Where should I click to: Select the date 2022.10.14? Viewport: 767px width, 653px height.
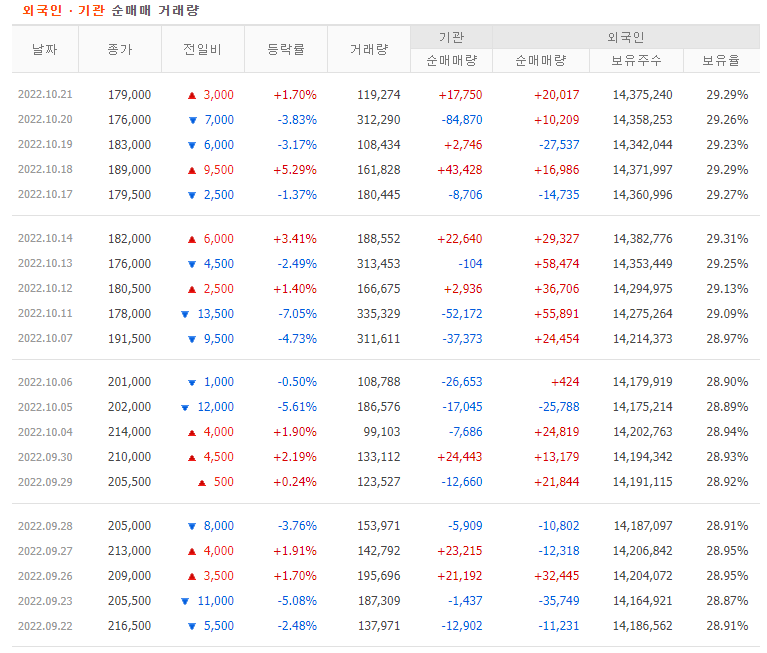[45, 238]
